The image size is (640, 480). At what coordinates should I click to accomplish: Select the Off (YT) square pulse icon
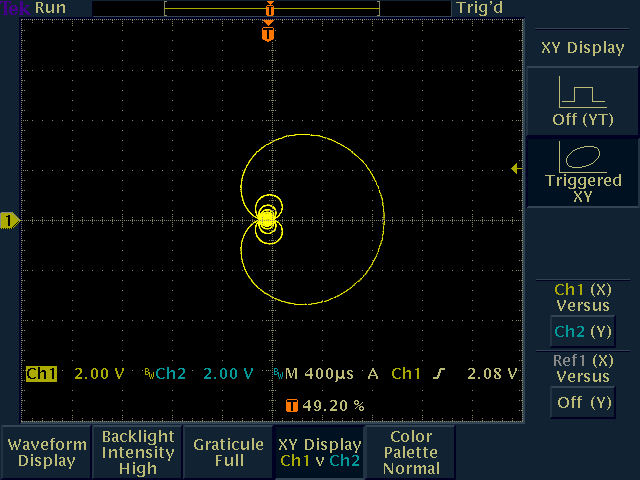pos(581,94)
